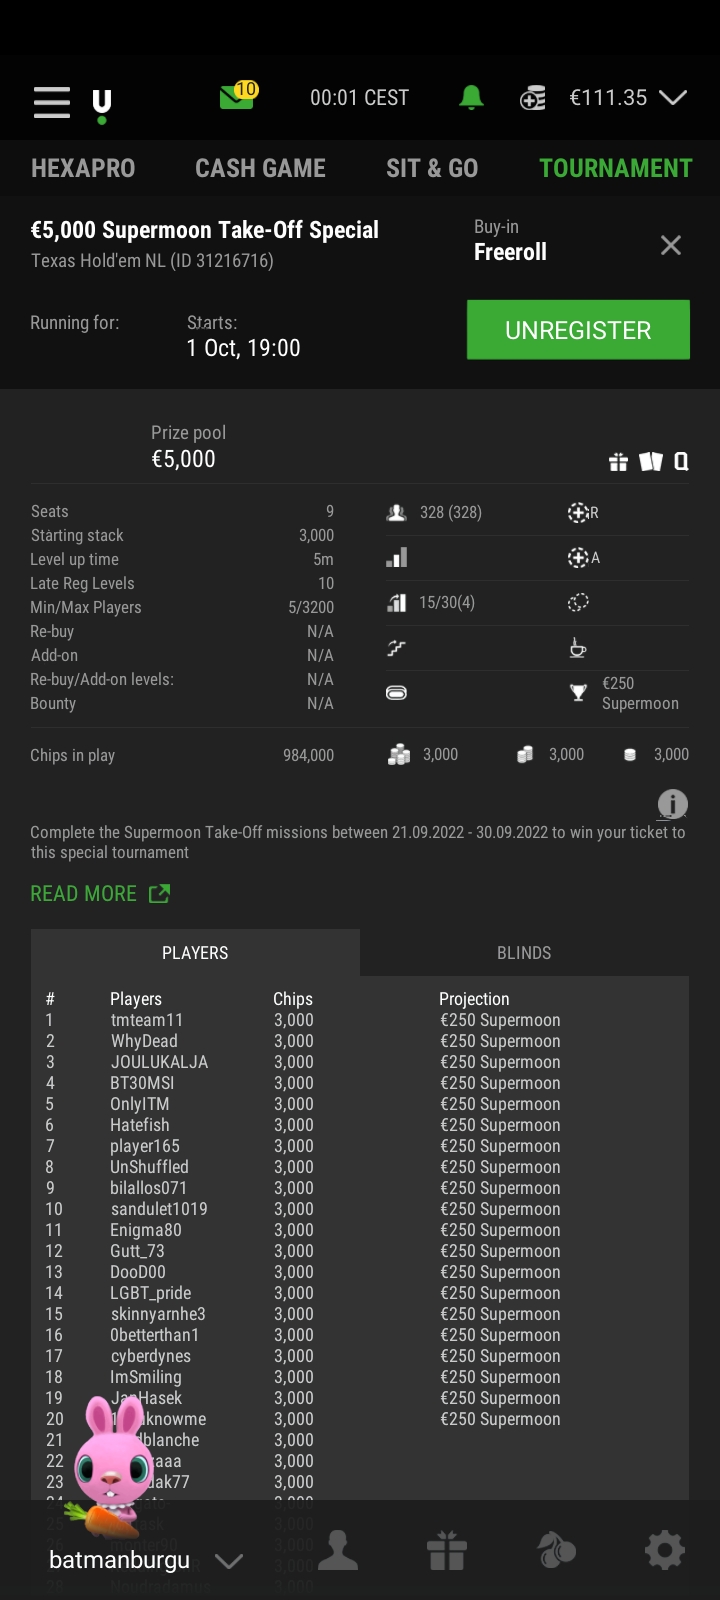The height and width of the screenshot is (1600, 720).
Task: Tap the green notification bell
Action: [x=471, y=97]
